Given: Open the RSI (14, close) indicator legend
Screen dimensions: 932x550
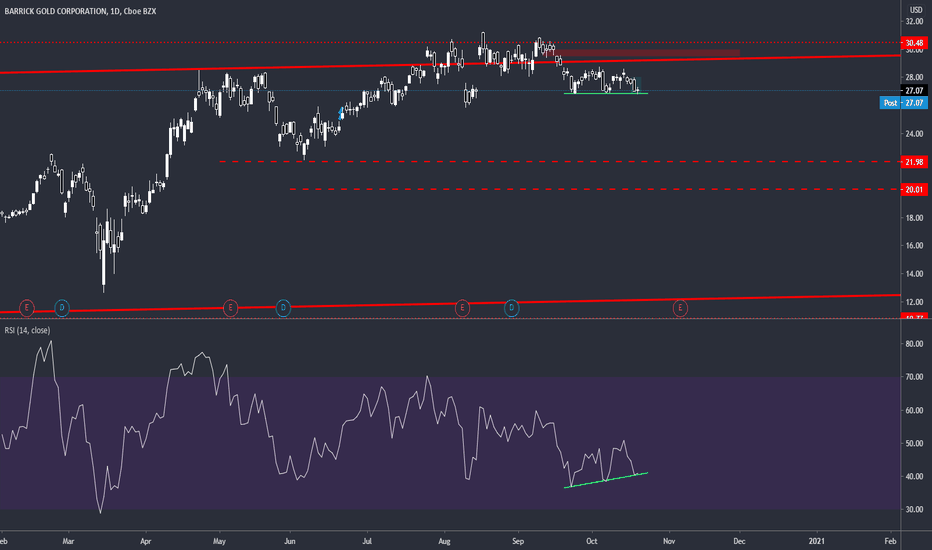Looking at the screenshot, I should (x=27, y=330).
